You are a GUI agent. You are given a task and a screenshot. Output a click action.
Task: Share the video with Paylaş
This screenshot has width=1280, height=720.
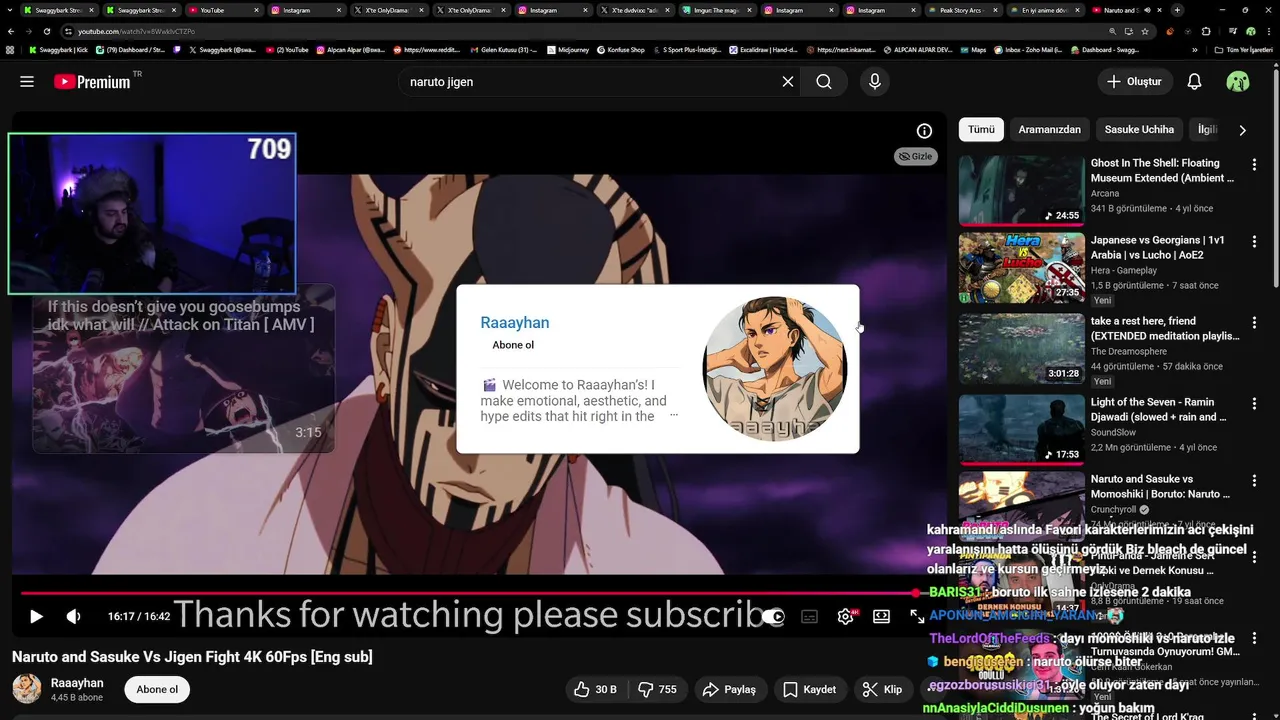coord(729,689)
